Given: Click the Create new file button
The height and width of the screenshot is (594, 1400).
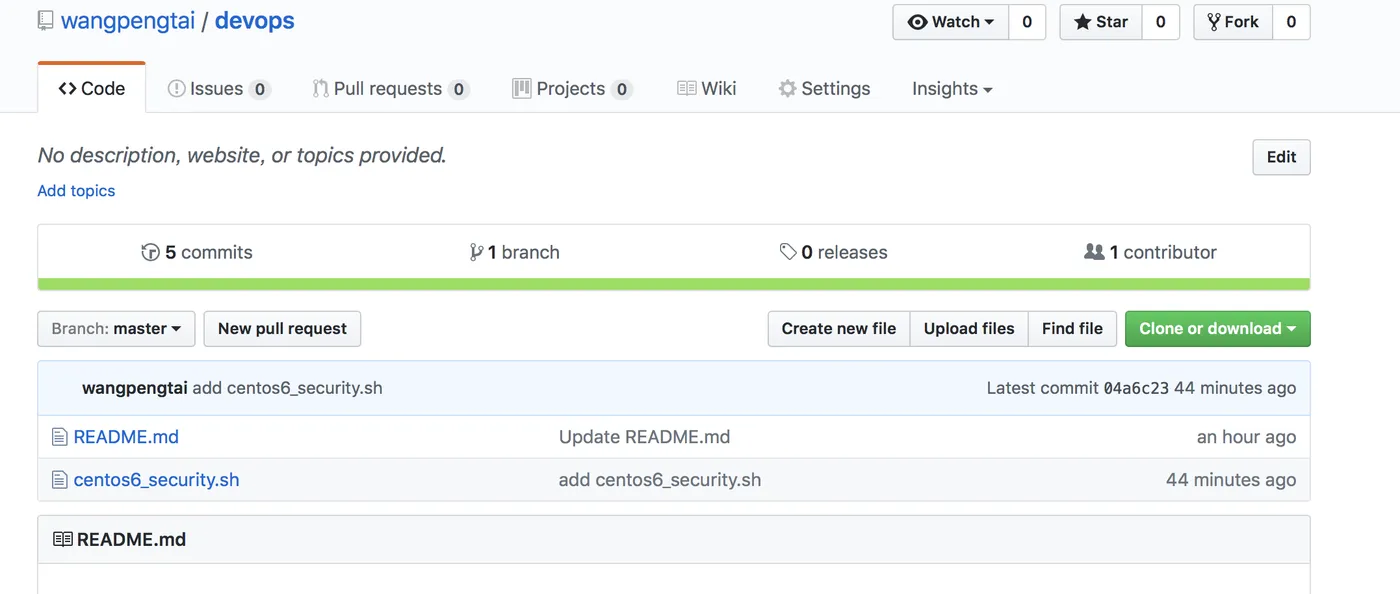Looking at the screenshot, I should coord(838,329).
